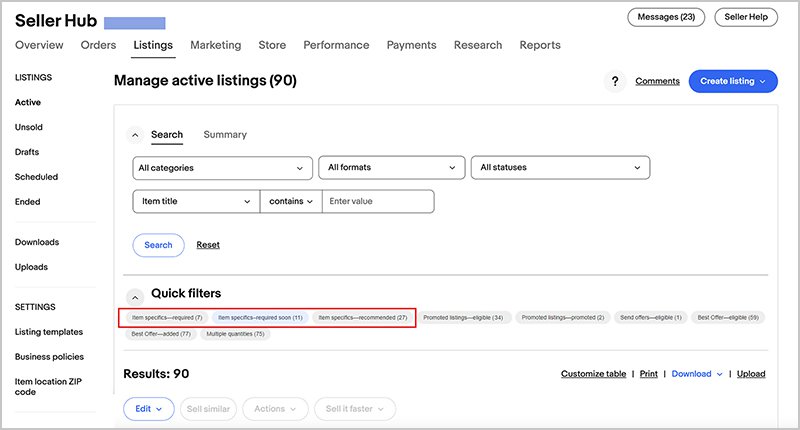The width and height of the screenshot is (800, 430).
Task: Open Downloads in sidebar
Action: click(x=37, y=242)
